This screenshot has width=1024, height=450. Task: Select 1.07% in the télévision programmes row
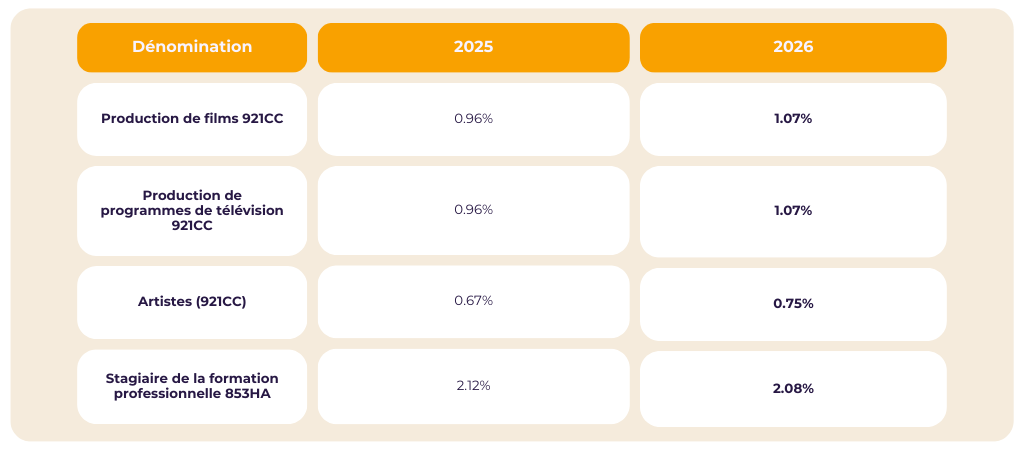(793, 211)
